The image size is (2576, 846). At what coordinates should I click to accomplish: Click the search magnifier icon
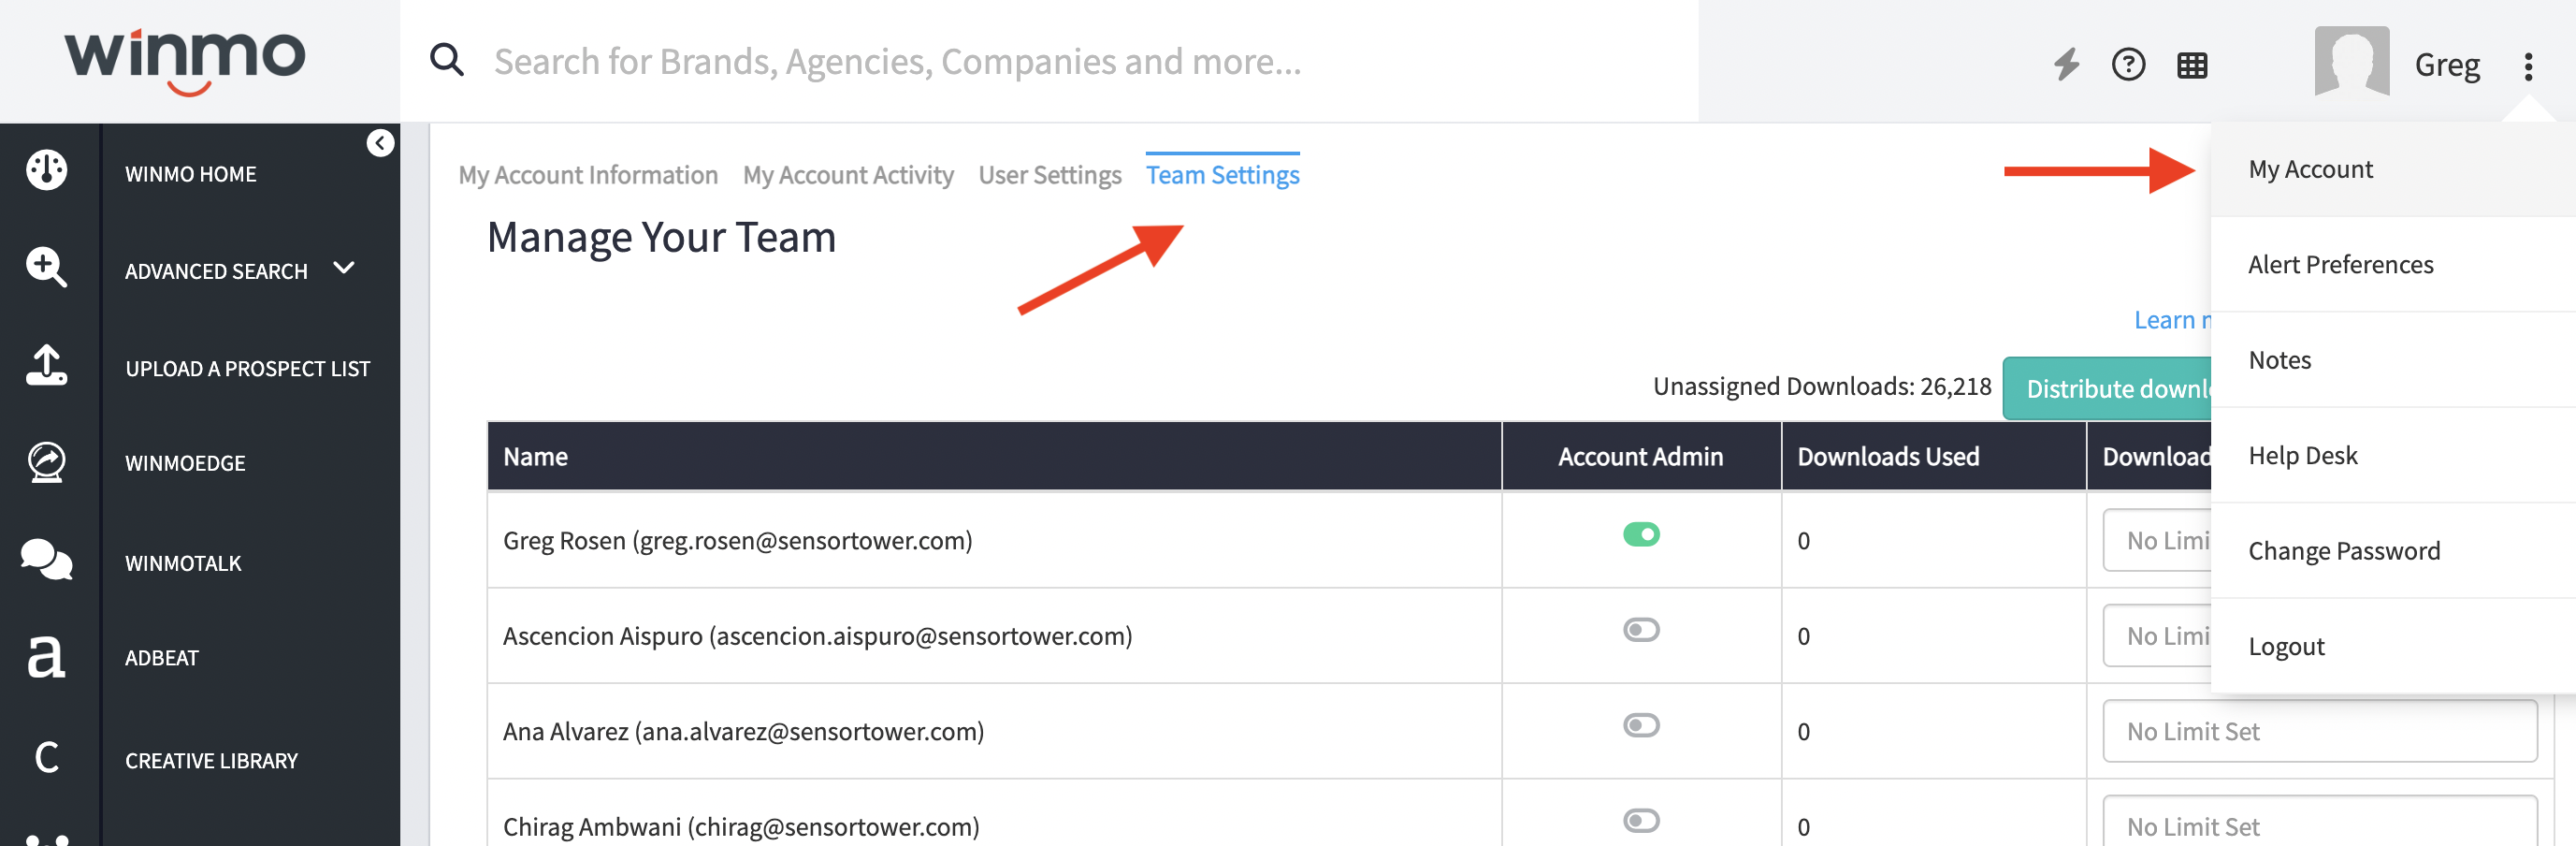point(447,61)
